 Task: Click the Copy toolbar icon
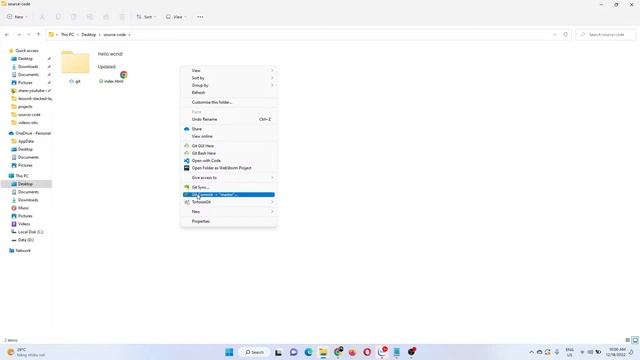coord(58,17)
